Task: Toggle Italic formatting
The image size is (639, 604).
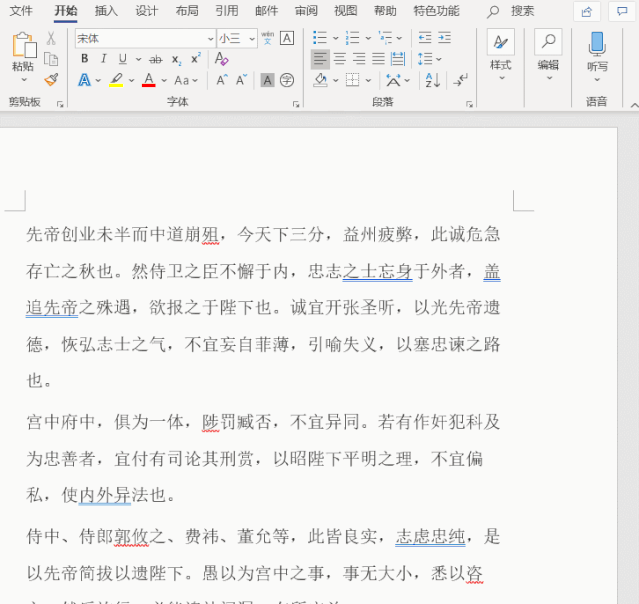Action: coord(103,59)
